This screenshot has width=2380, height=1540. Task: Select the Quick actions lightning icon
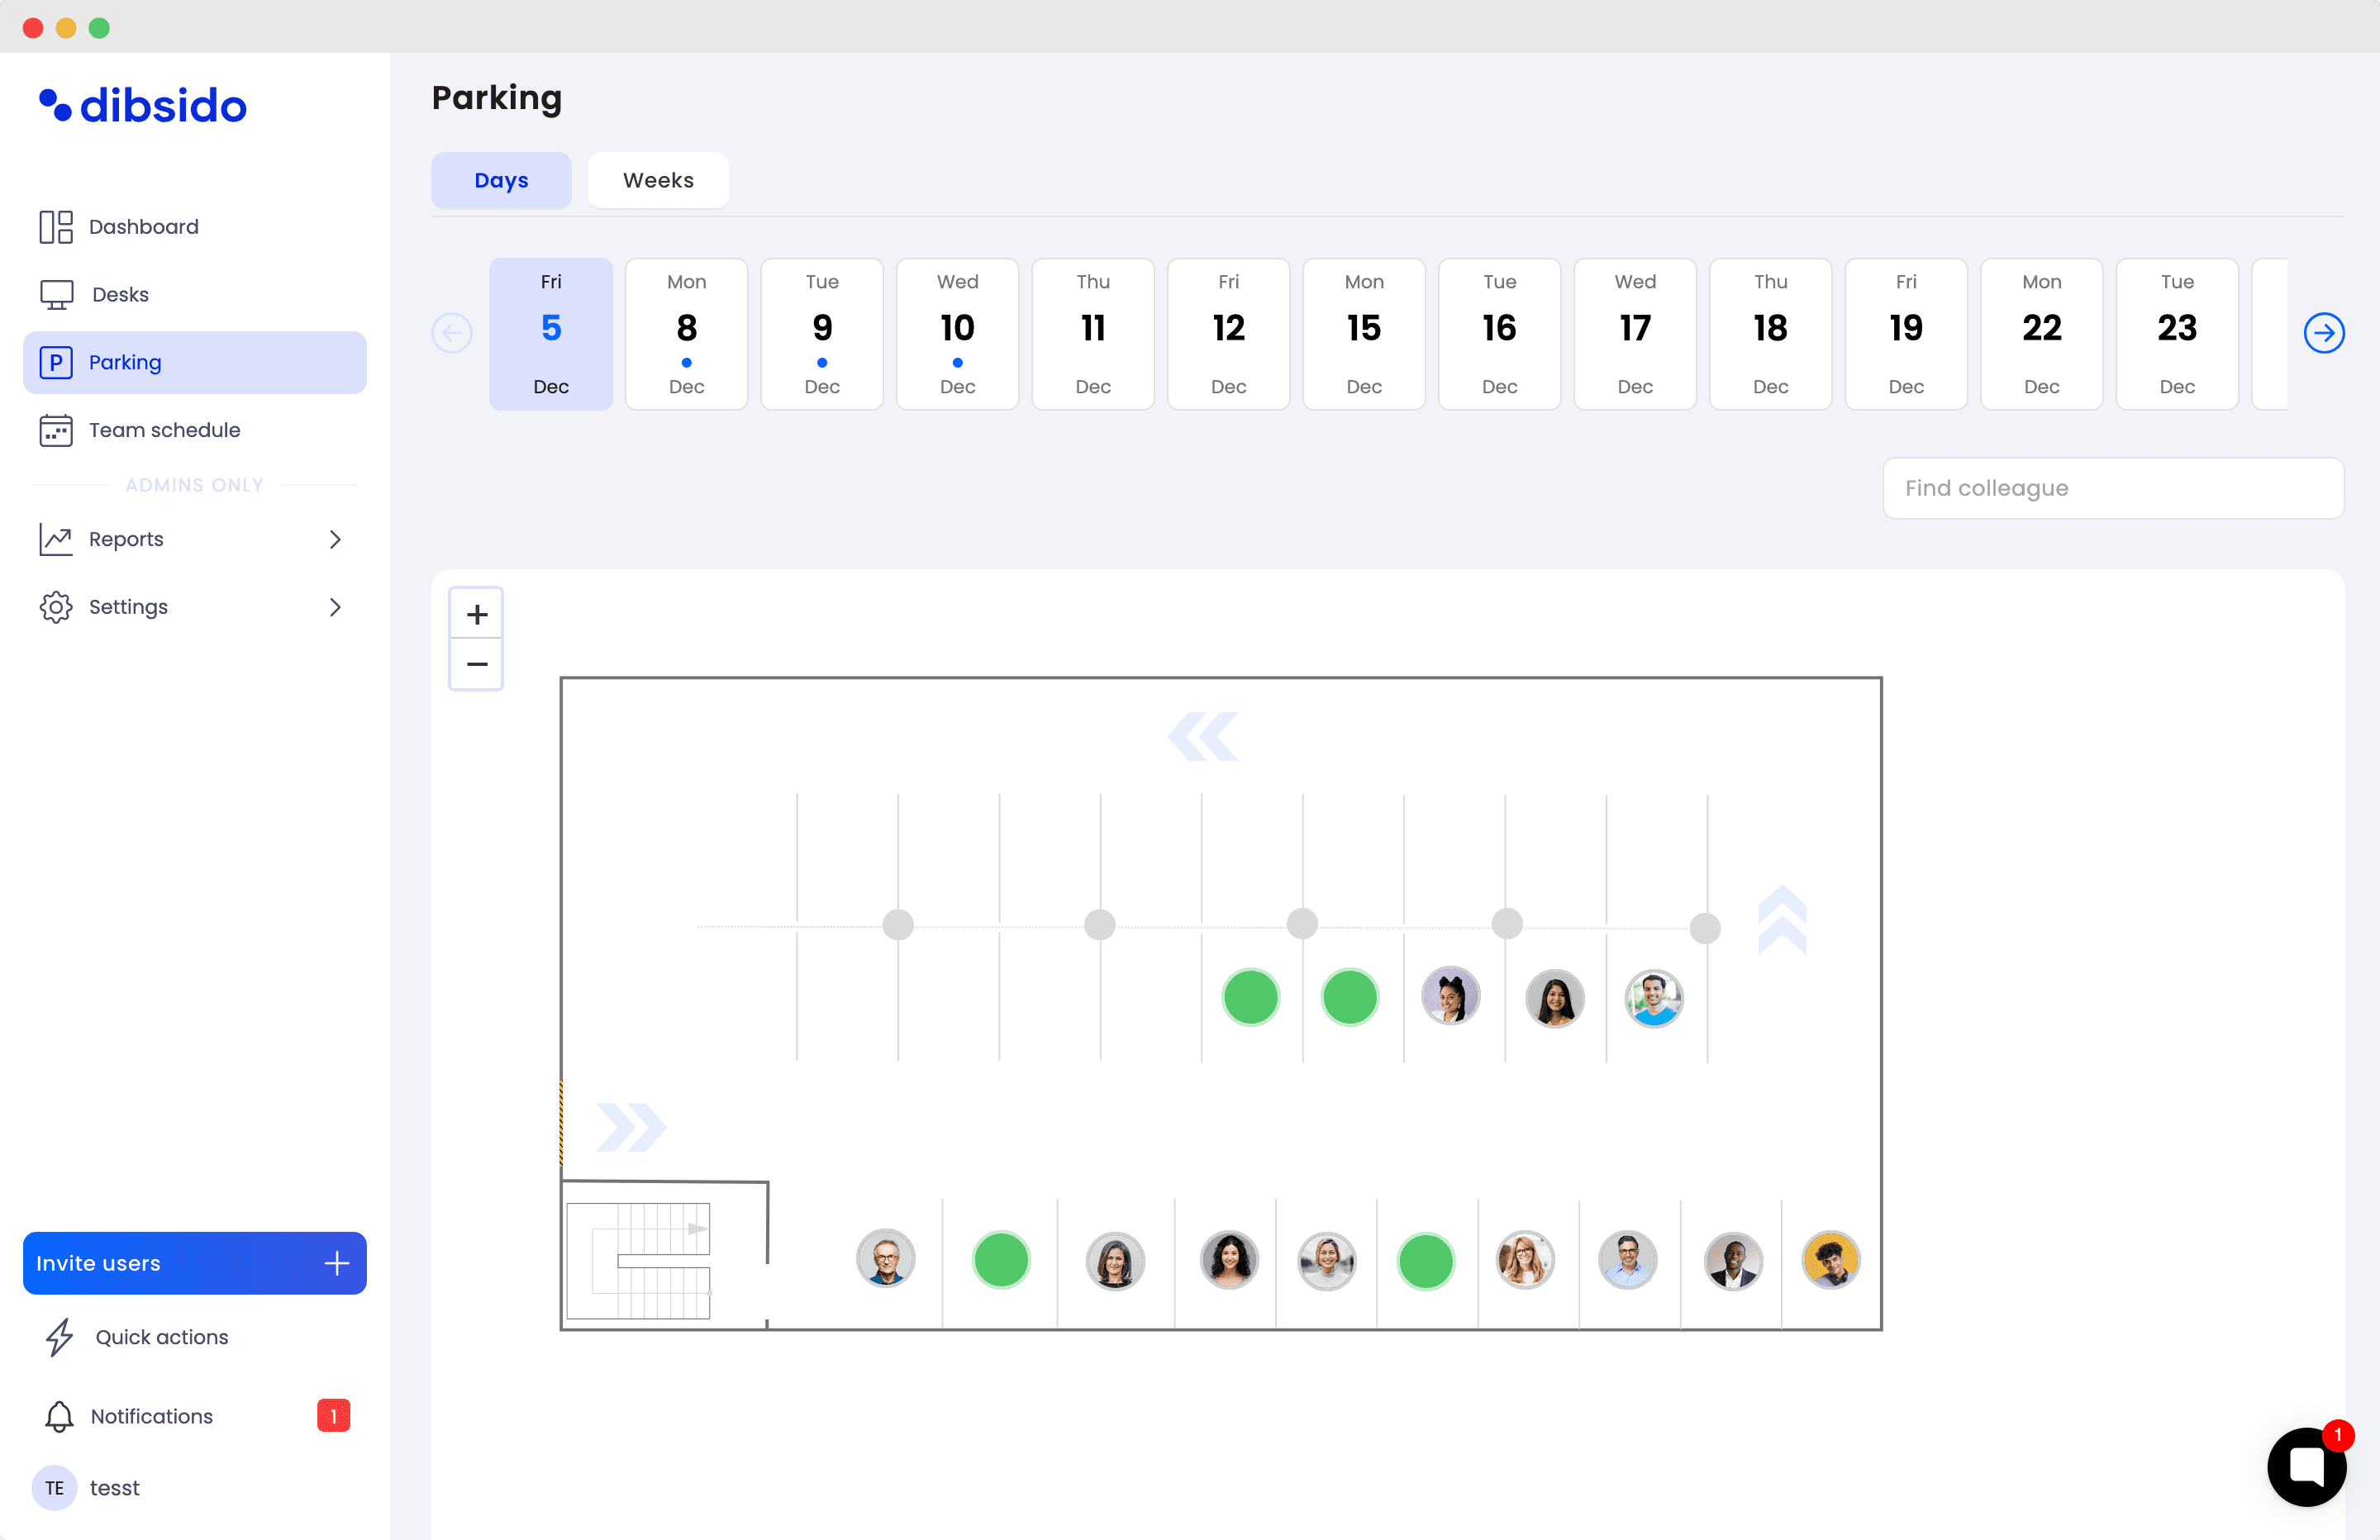point(59,1337)
